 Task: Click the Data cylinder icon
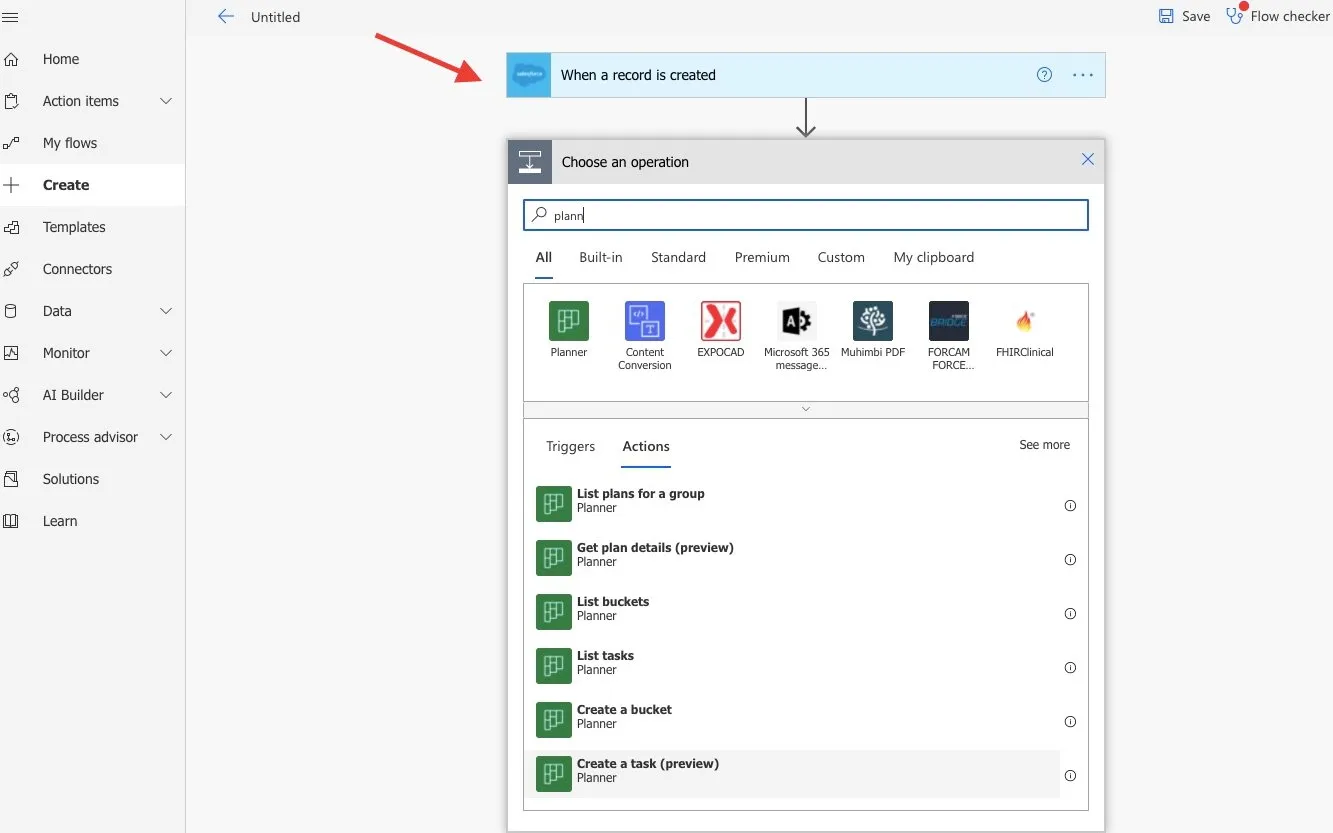pos(12,311)
